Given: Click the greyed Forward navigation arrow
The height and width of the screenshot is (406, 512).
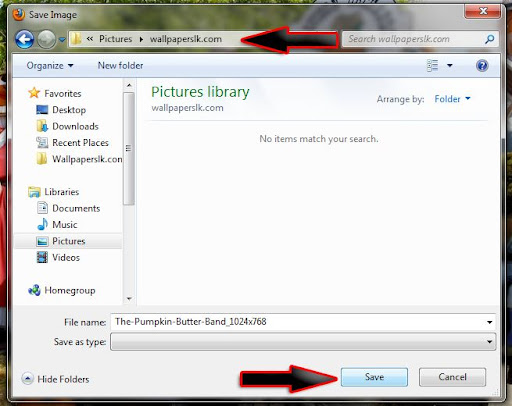Looking at the screenshot, I should tap(46, 39).
